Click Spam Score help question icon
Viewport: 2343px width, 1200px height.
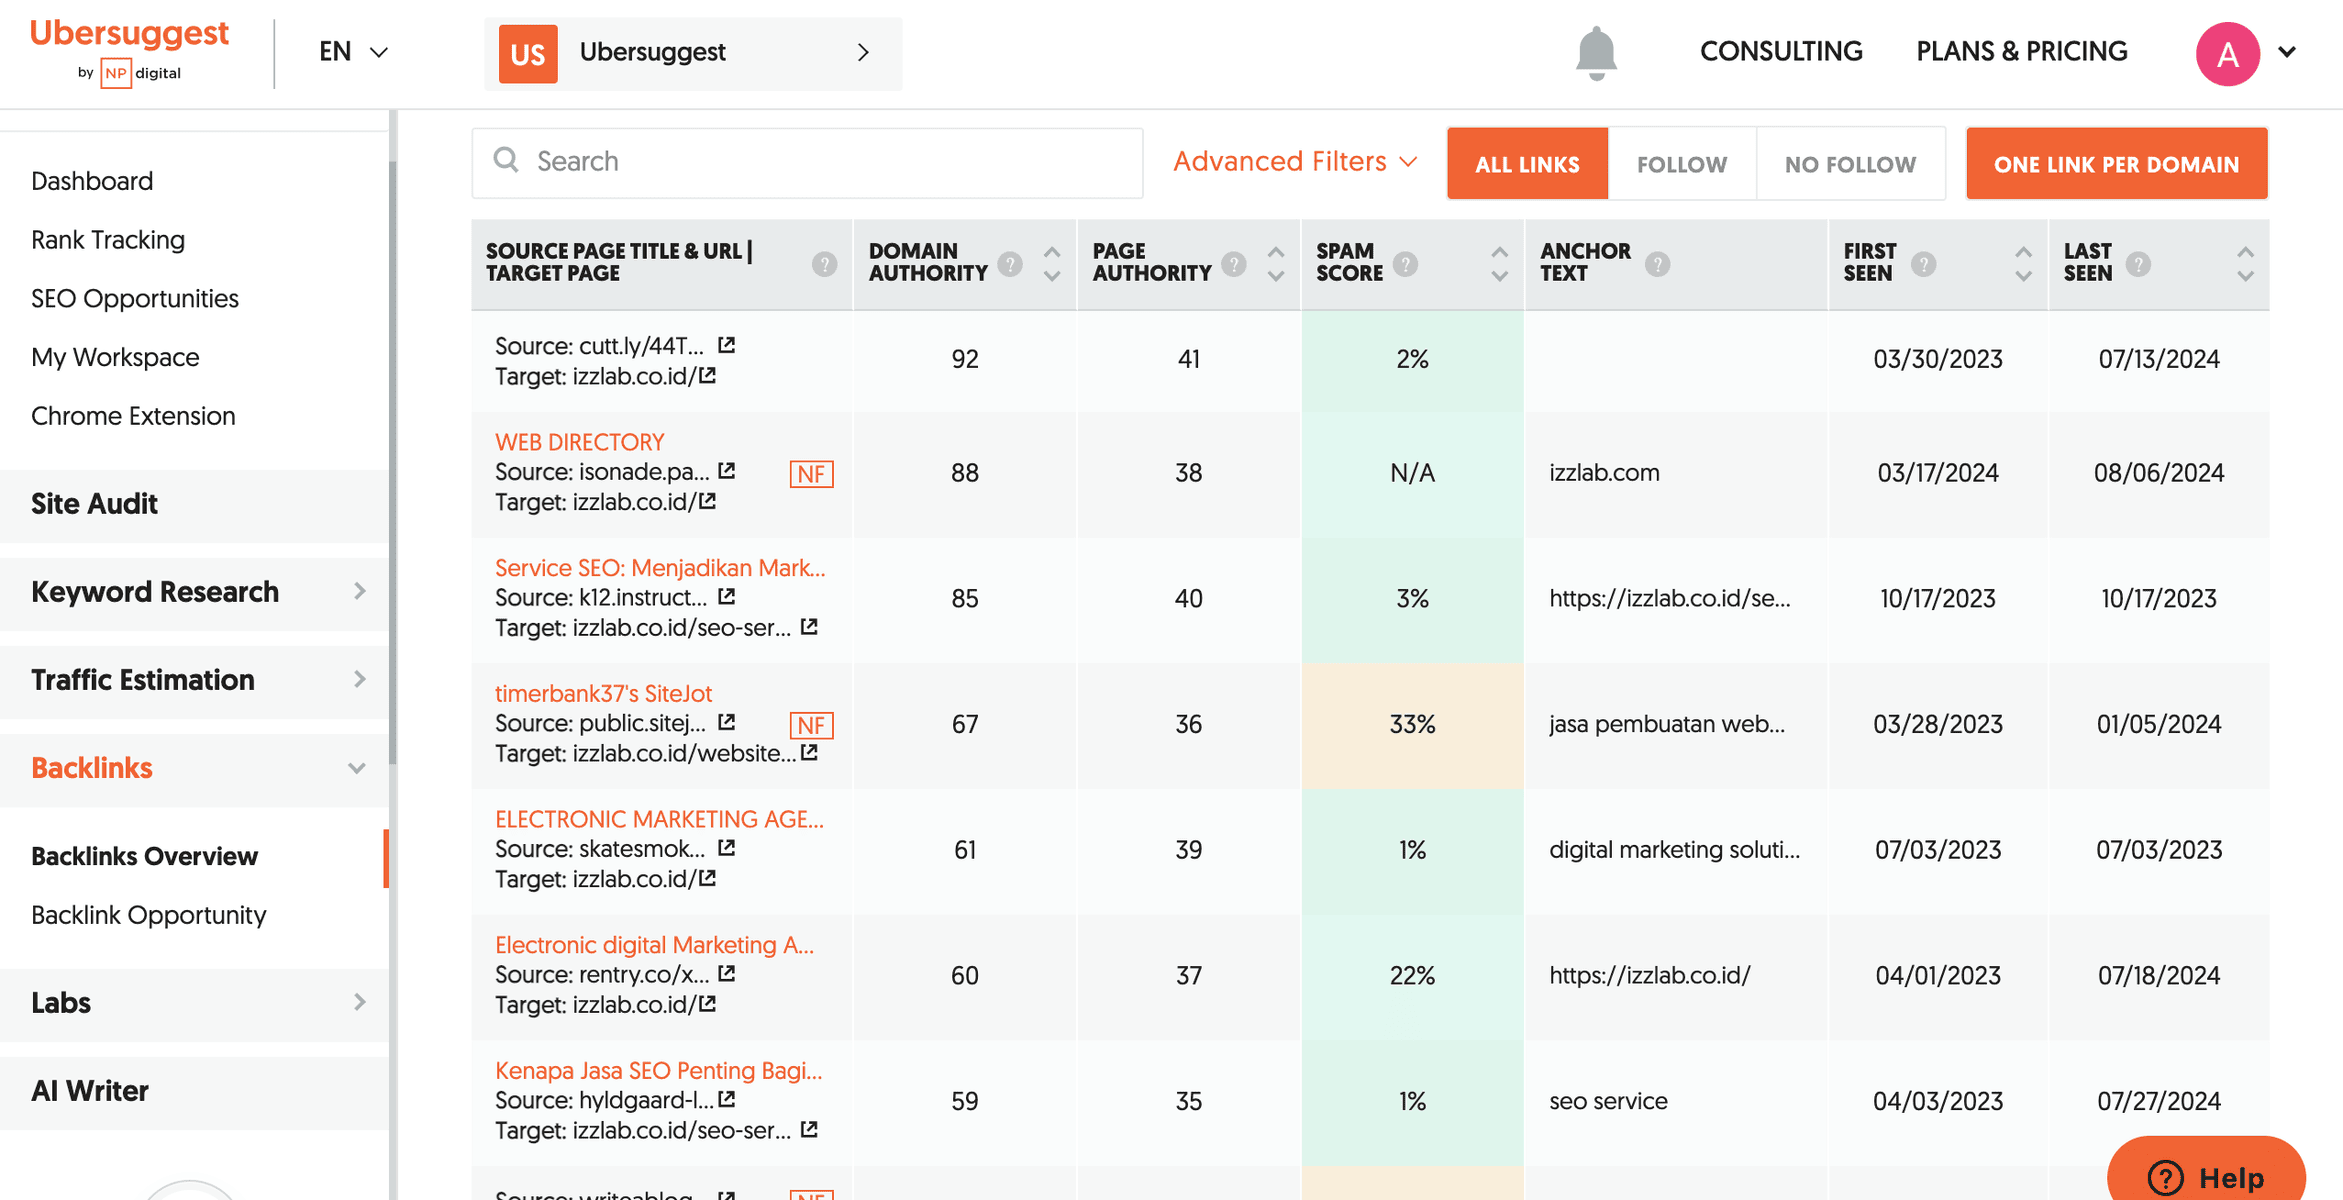click(1405, 264)
